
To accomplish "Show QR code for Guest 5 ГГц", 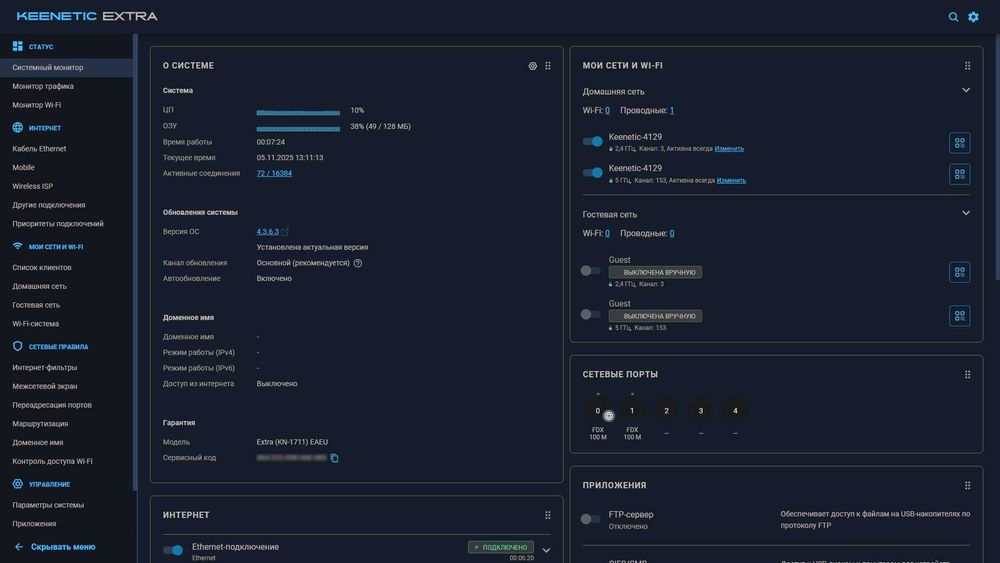I will point(959,316).
